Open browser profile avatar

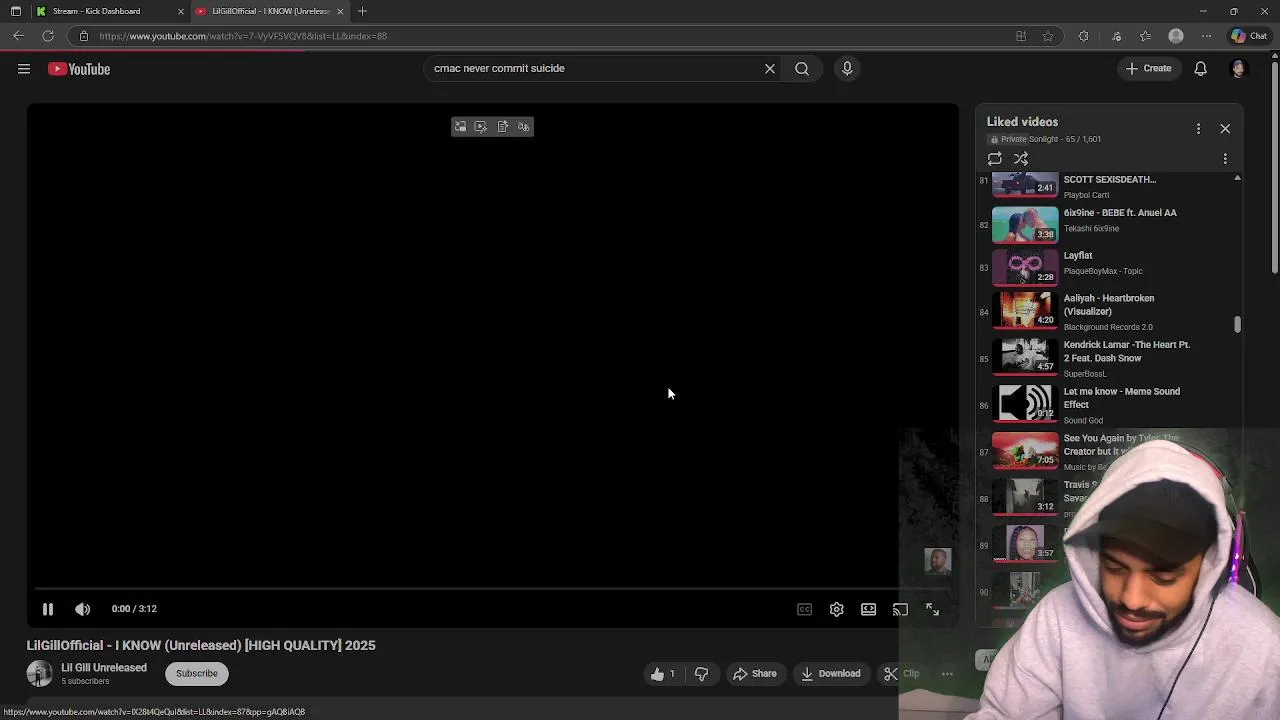pyautogui.click(x=1176, y=36)
